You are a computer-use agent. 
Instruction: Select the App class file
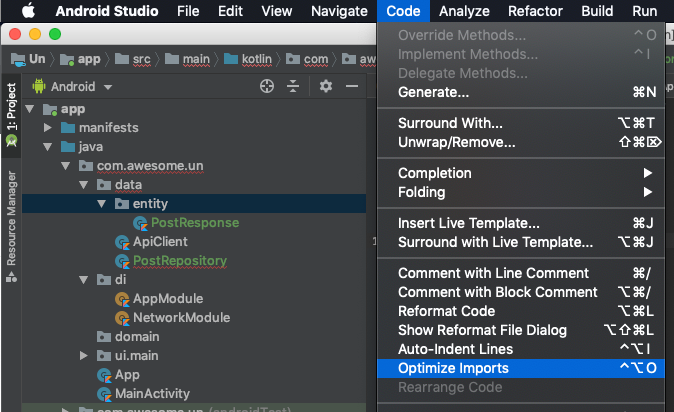tap(127, 375)
